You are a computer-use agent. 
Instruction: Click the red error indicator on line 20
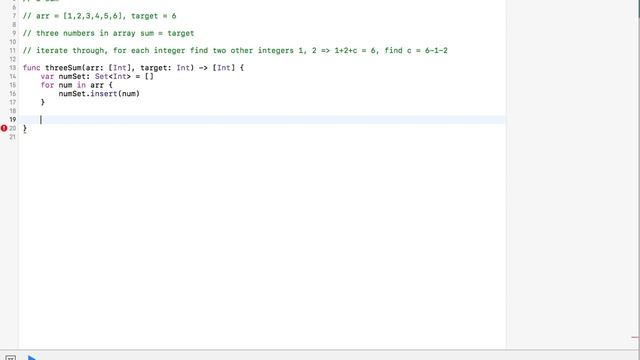click(x=4, y=128)
